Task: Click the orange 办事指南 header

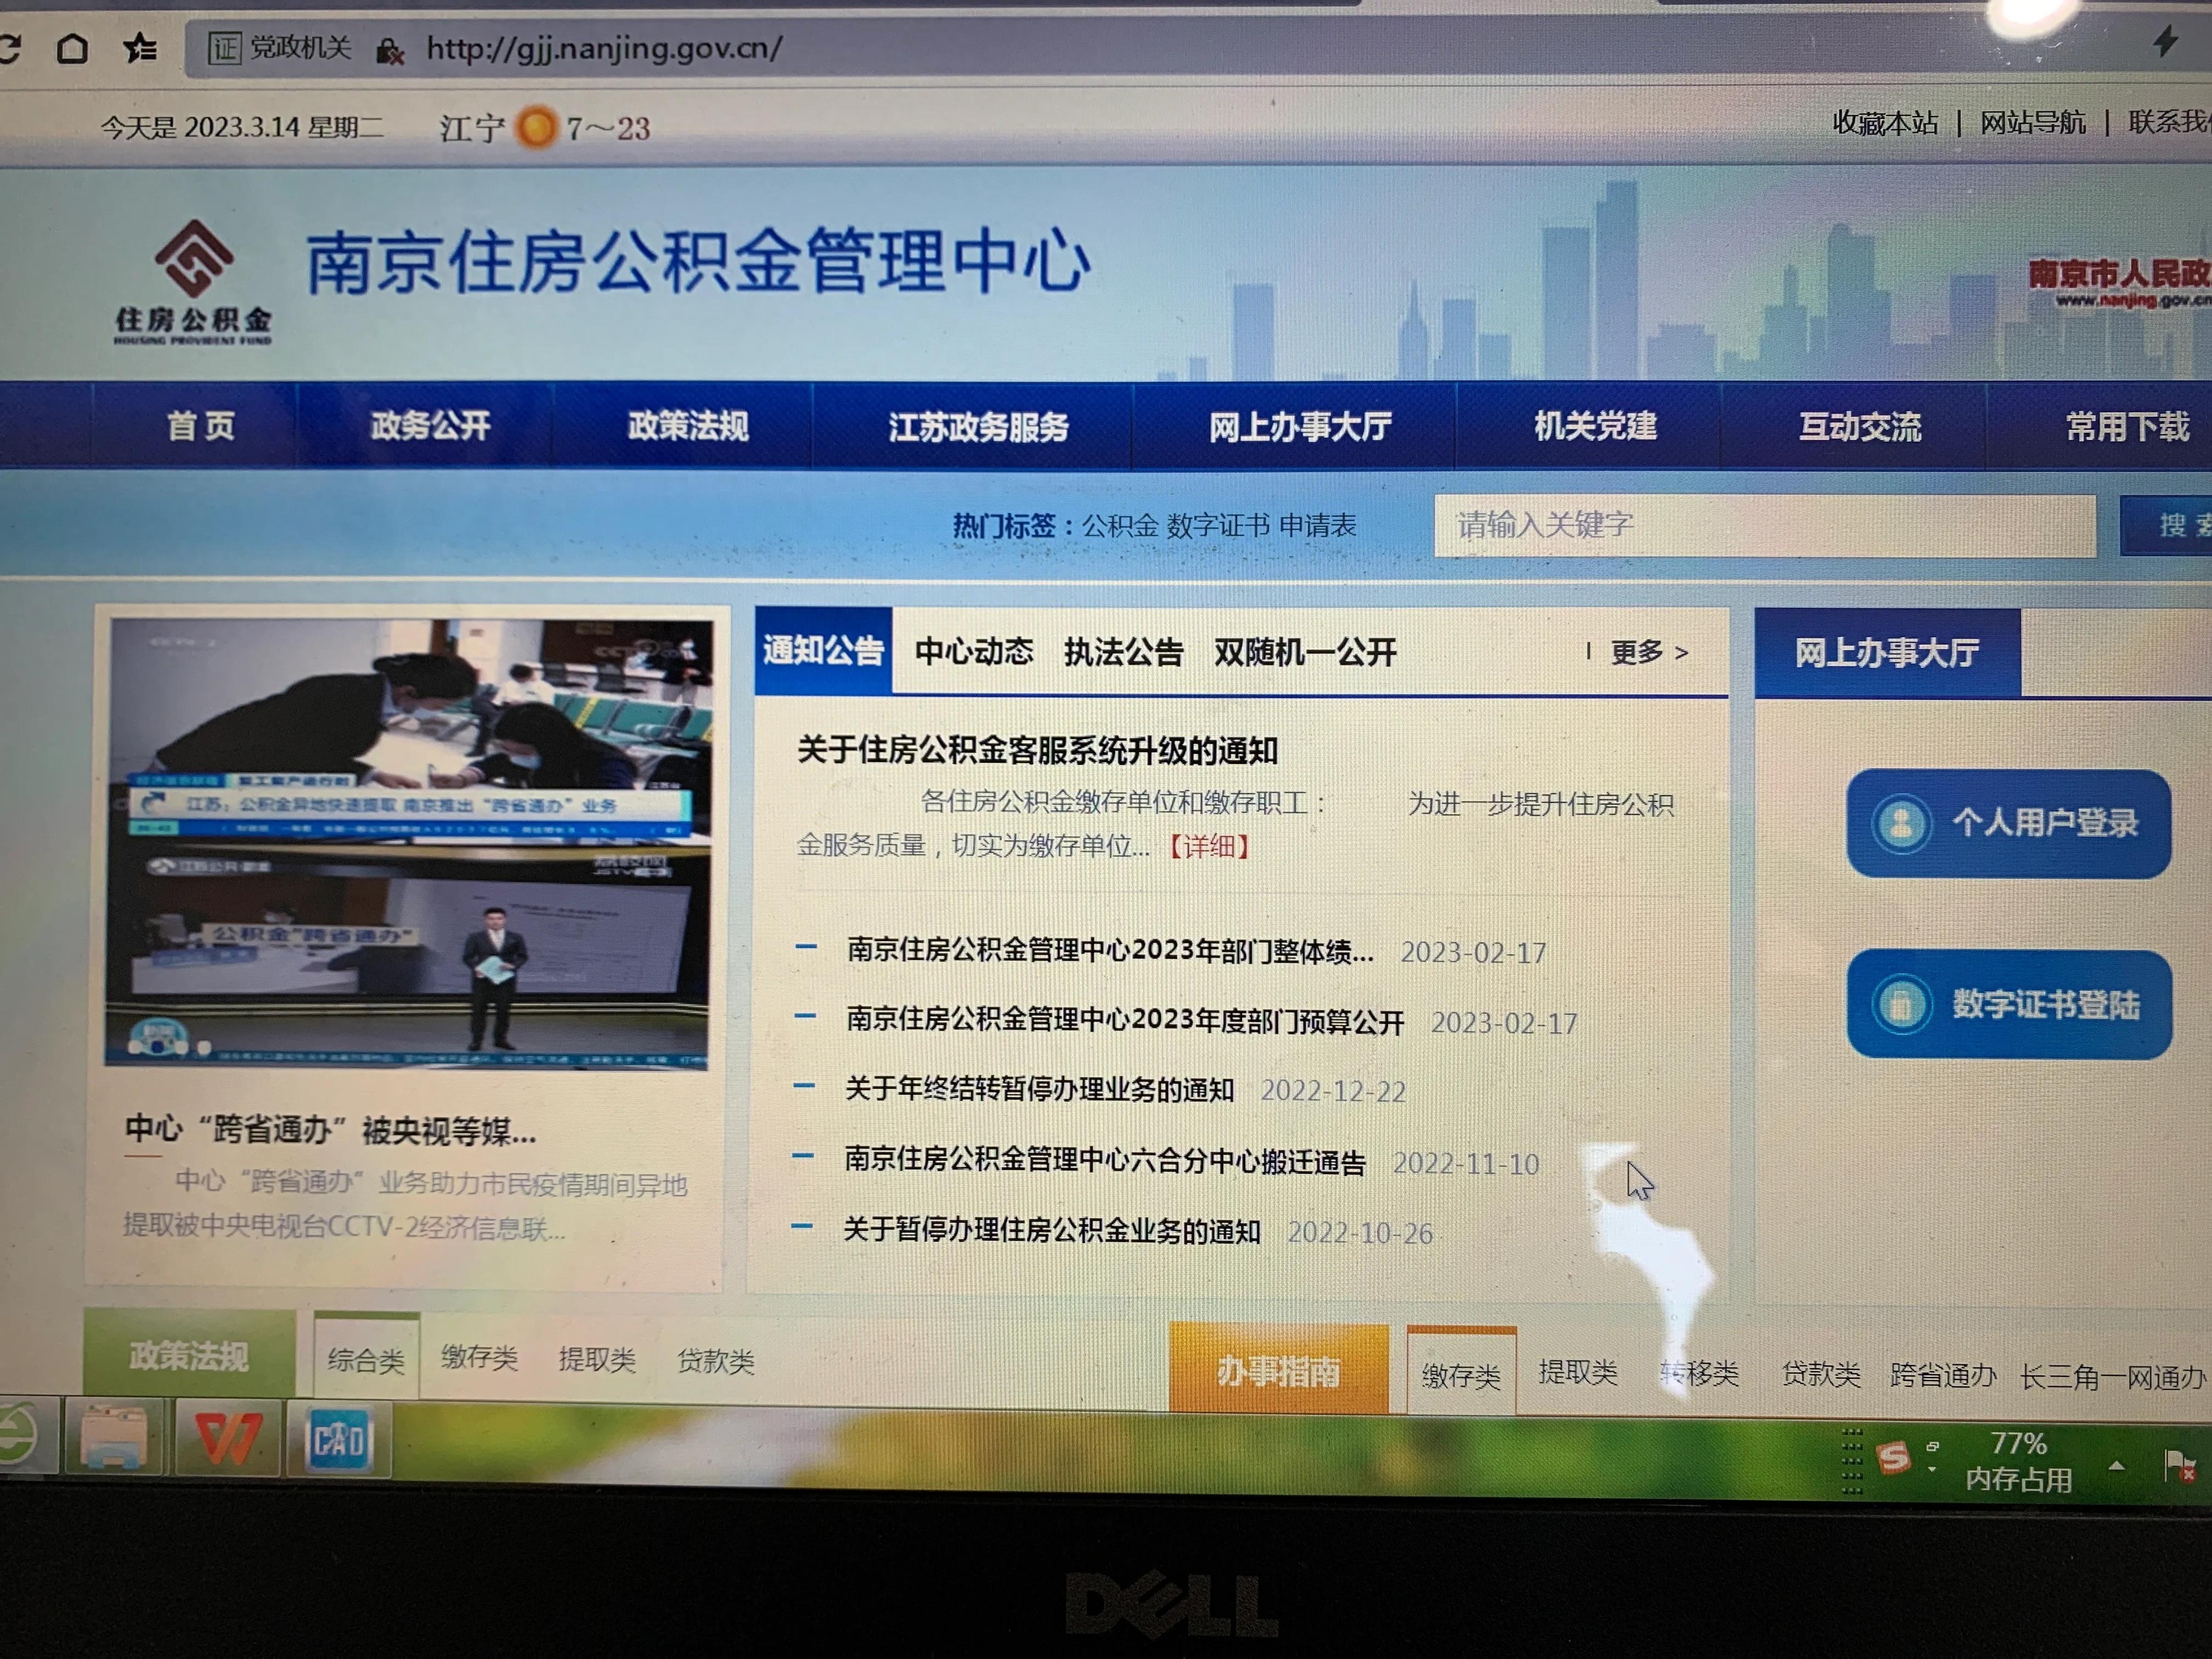Action: point(1279,1370)
